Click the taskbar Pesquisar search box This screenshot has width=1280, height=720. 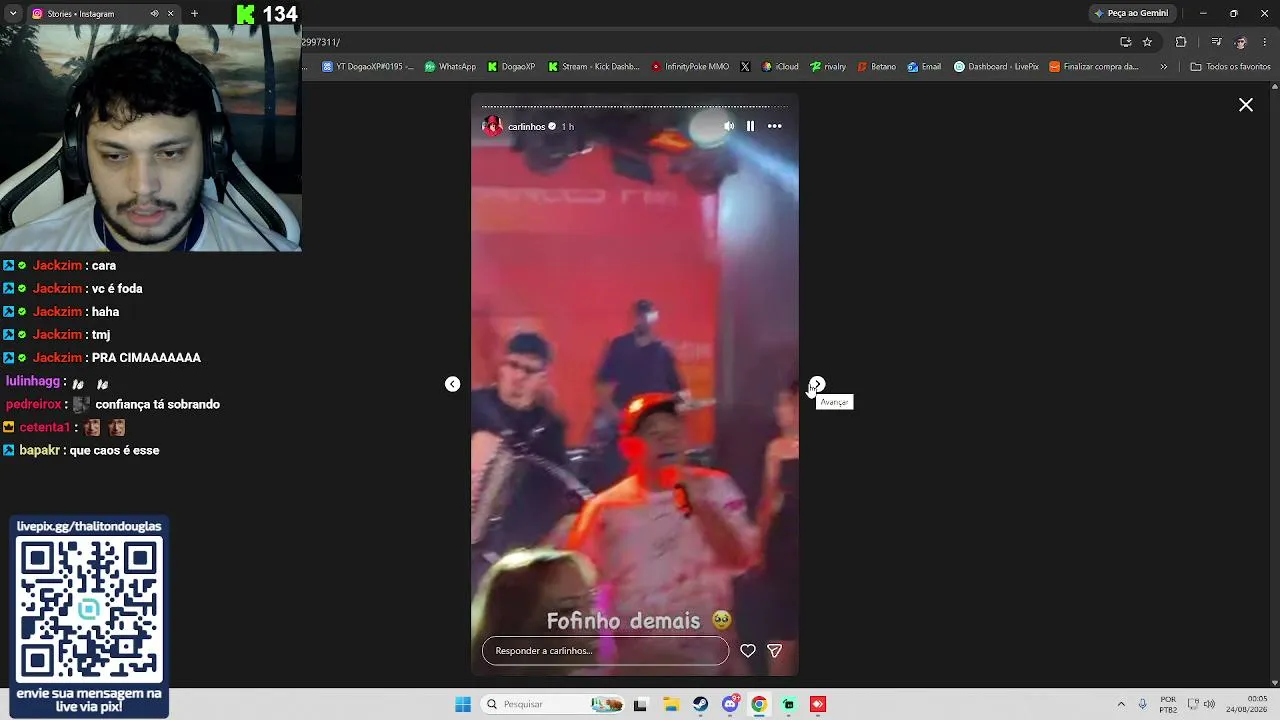coord(554,704)
